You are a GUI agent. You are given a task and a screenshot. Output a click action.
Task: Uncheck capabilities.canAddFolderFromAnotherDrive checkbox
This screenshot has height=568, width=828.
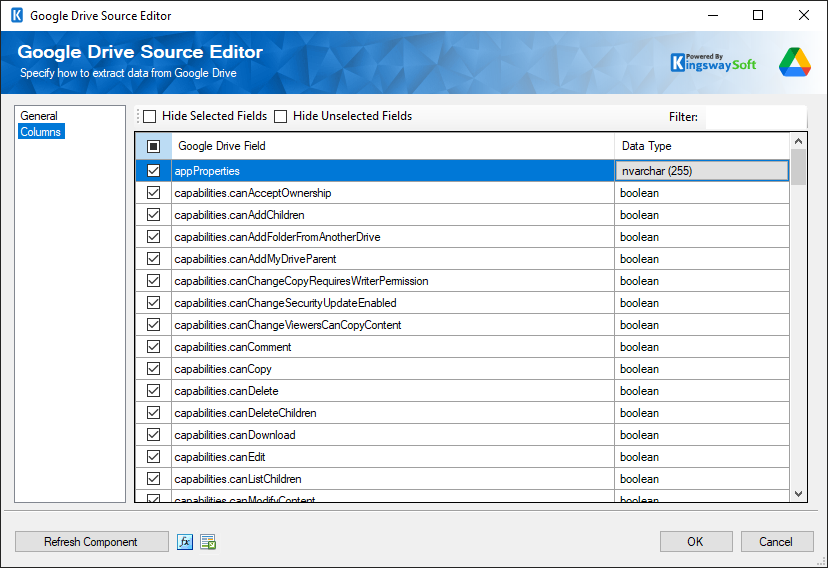point(154,236)
